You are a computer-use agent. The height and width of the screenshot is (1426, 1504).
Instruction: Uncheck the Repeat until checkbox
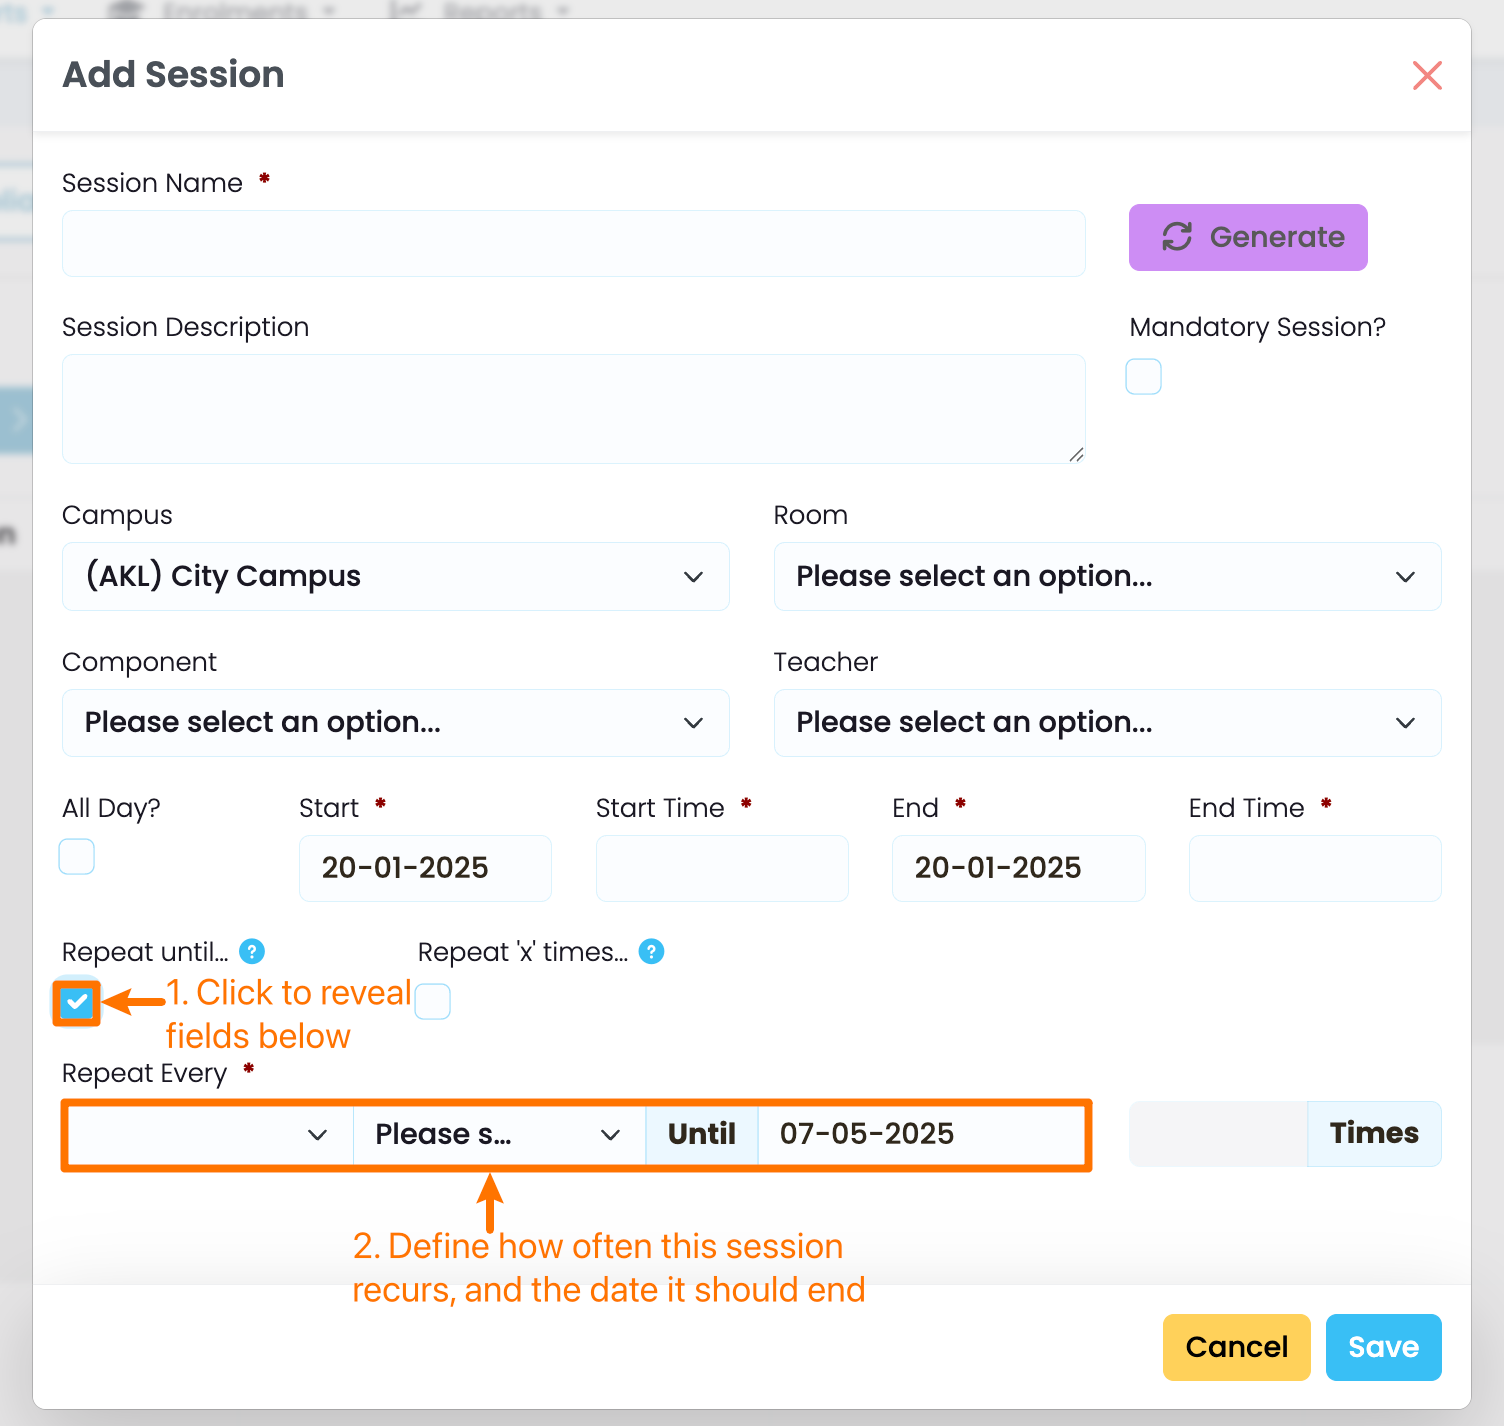pyautogui.click(x=77, y=1002)
